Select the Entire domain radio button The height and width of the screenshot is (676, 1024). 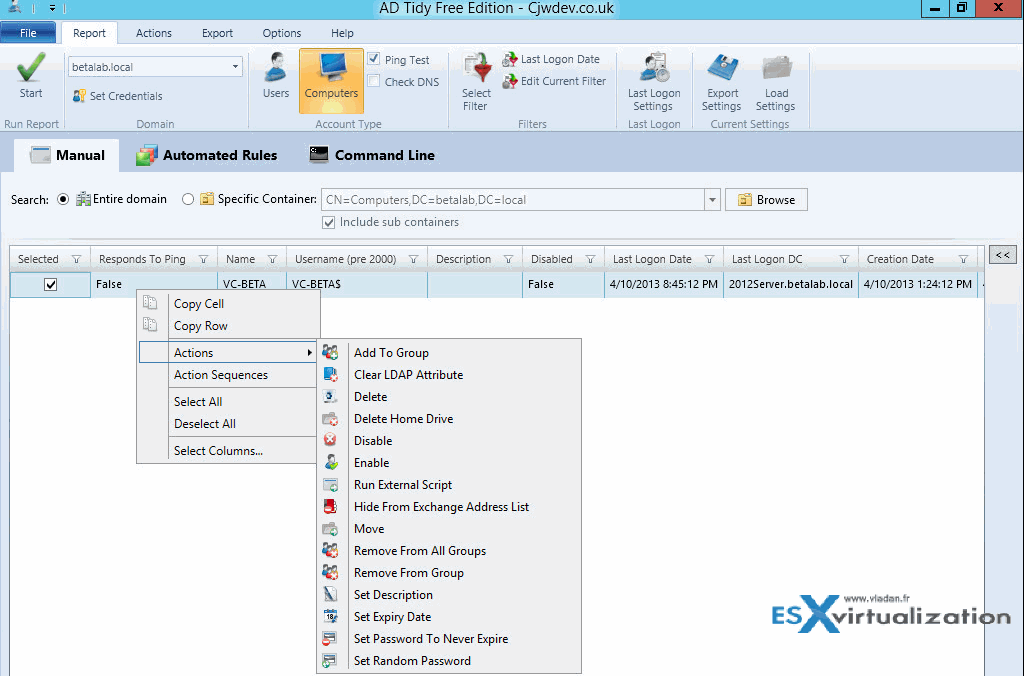(x=63, y=199)
